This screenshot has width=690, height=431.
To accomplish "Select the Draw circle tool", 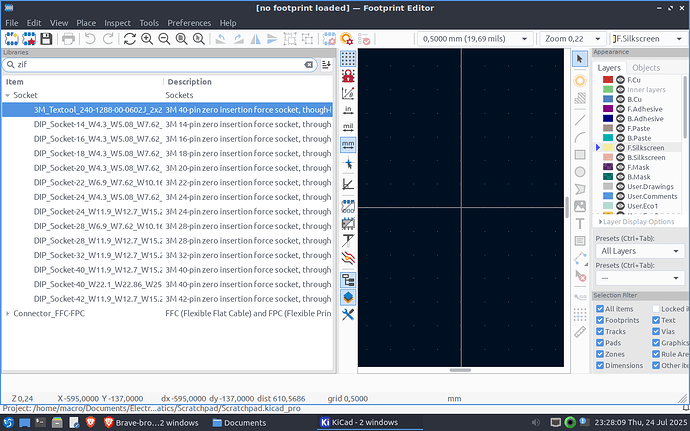I will [580, 172].
